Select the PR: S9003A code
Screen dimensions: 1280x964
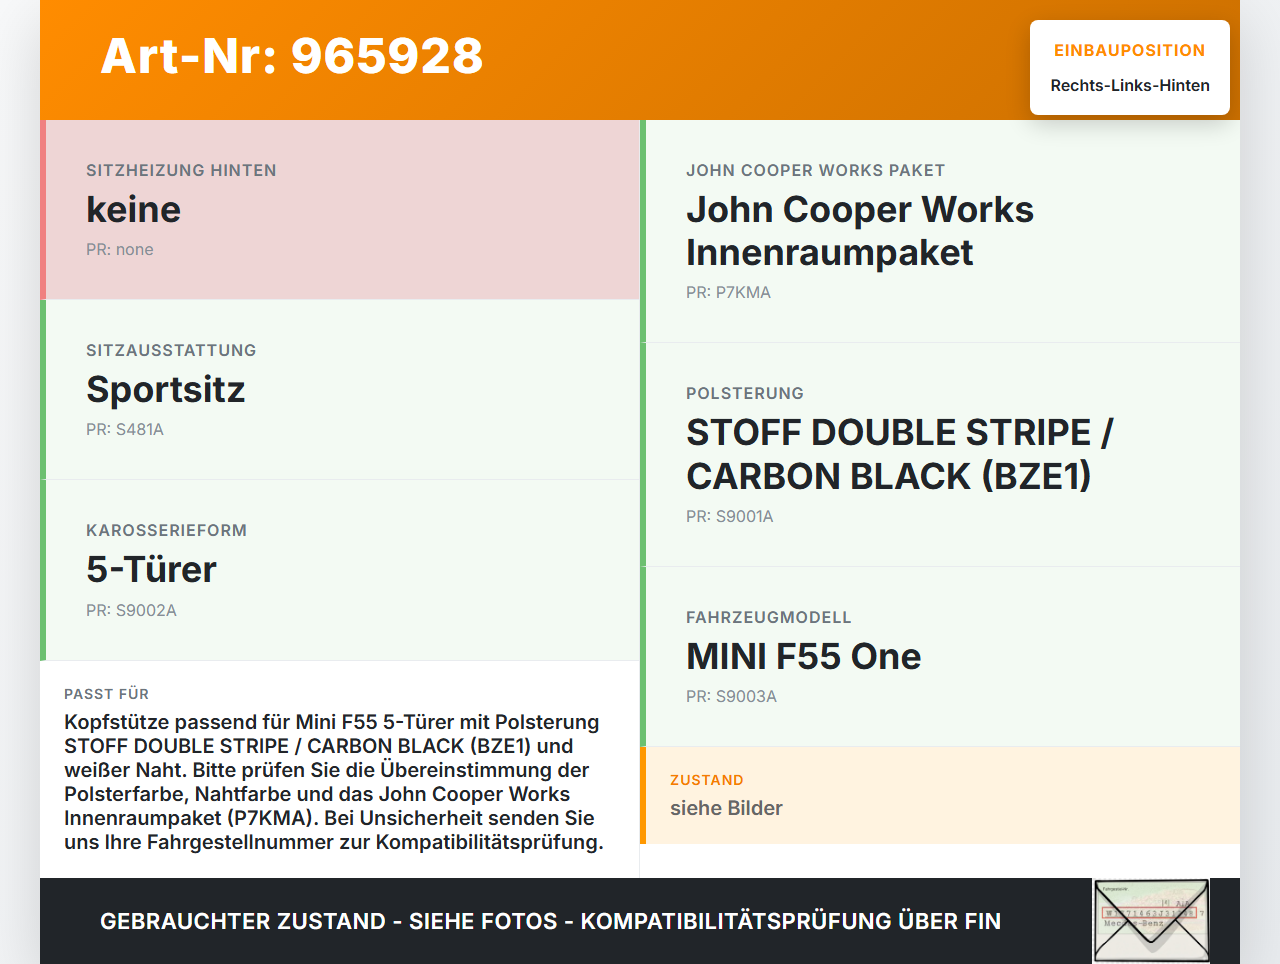coord(731,697)
